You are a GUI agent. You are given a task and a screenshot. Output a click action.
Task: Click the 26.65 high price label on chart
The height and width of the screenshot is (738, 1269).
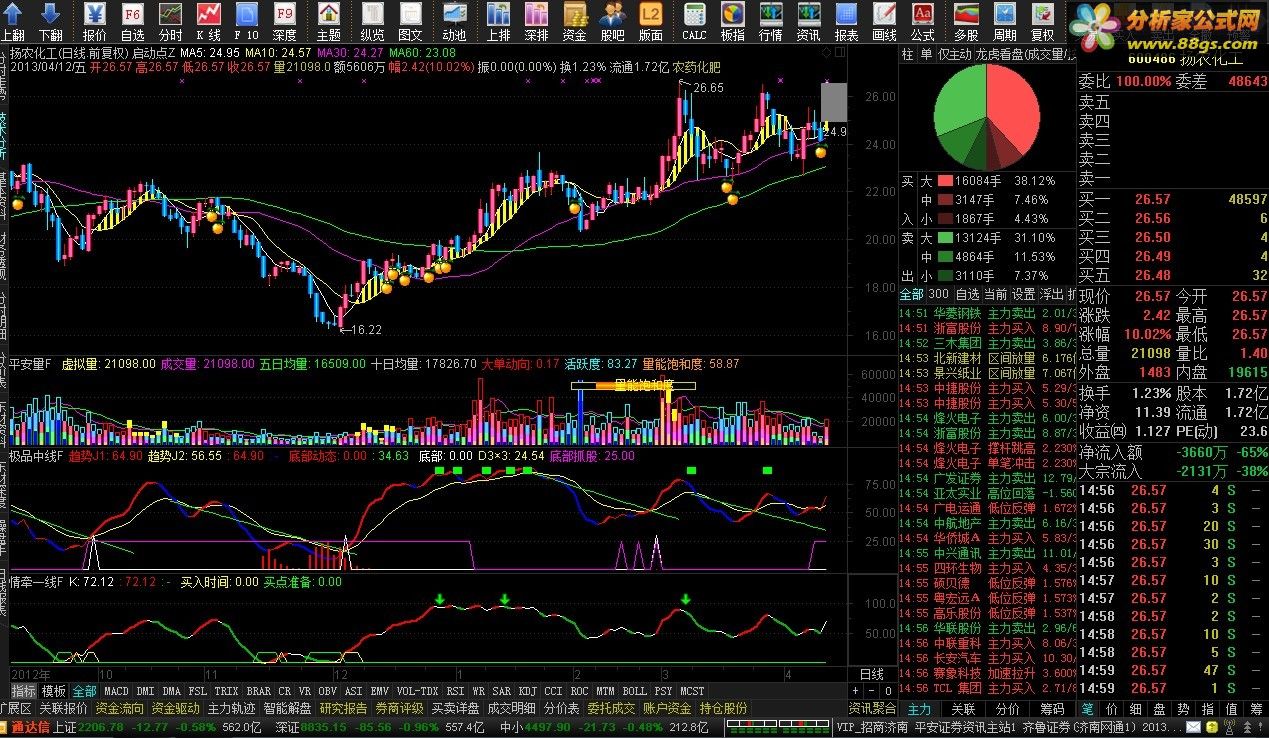[709, 88]
